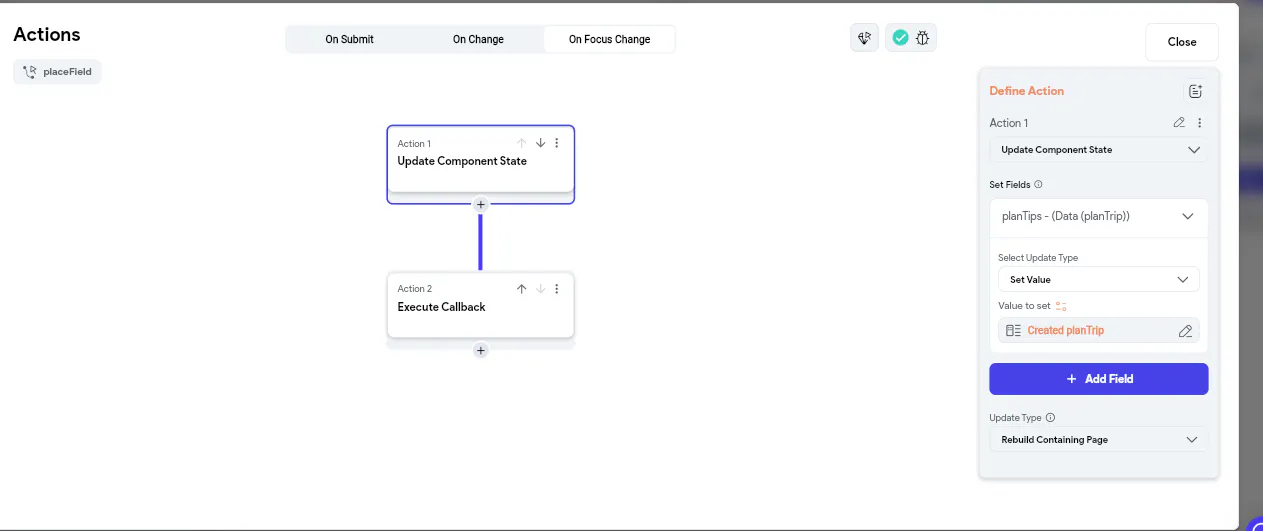Open the three-dot menu beside Action 1 in panel
The image size is (1263, 531).
pos(1200,123)
